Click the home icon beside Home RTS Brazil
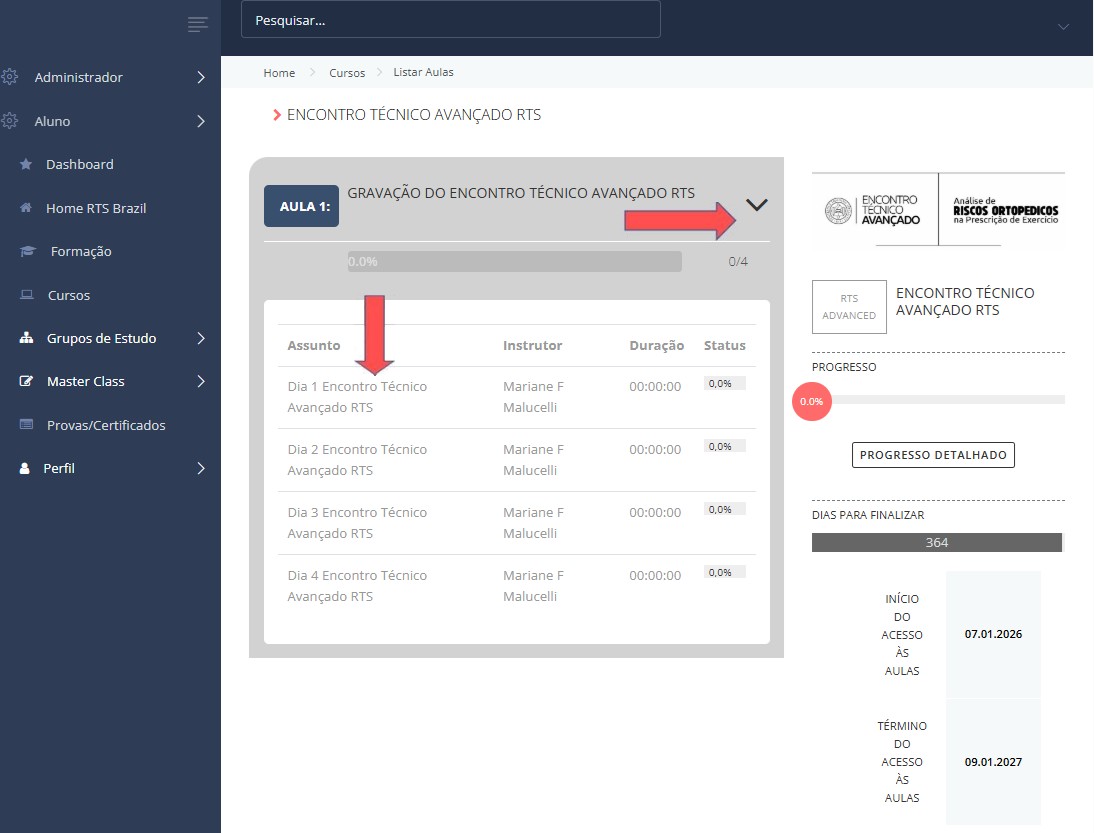1094x833 pixels. tap(26, 209)
